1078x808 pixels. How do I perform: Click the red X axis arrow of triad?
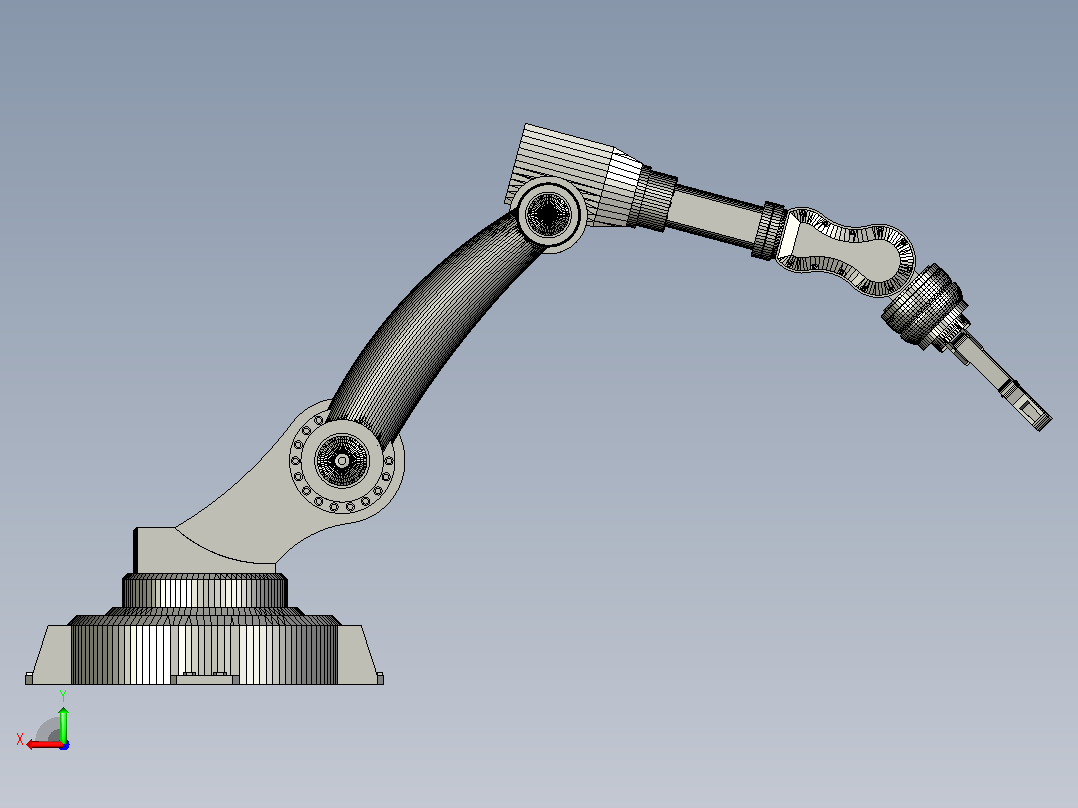point(44,745)
